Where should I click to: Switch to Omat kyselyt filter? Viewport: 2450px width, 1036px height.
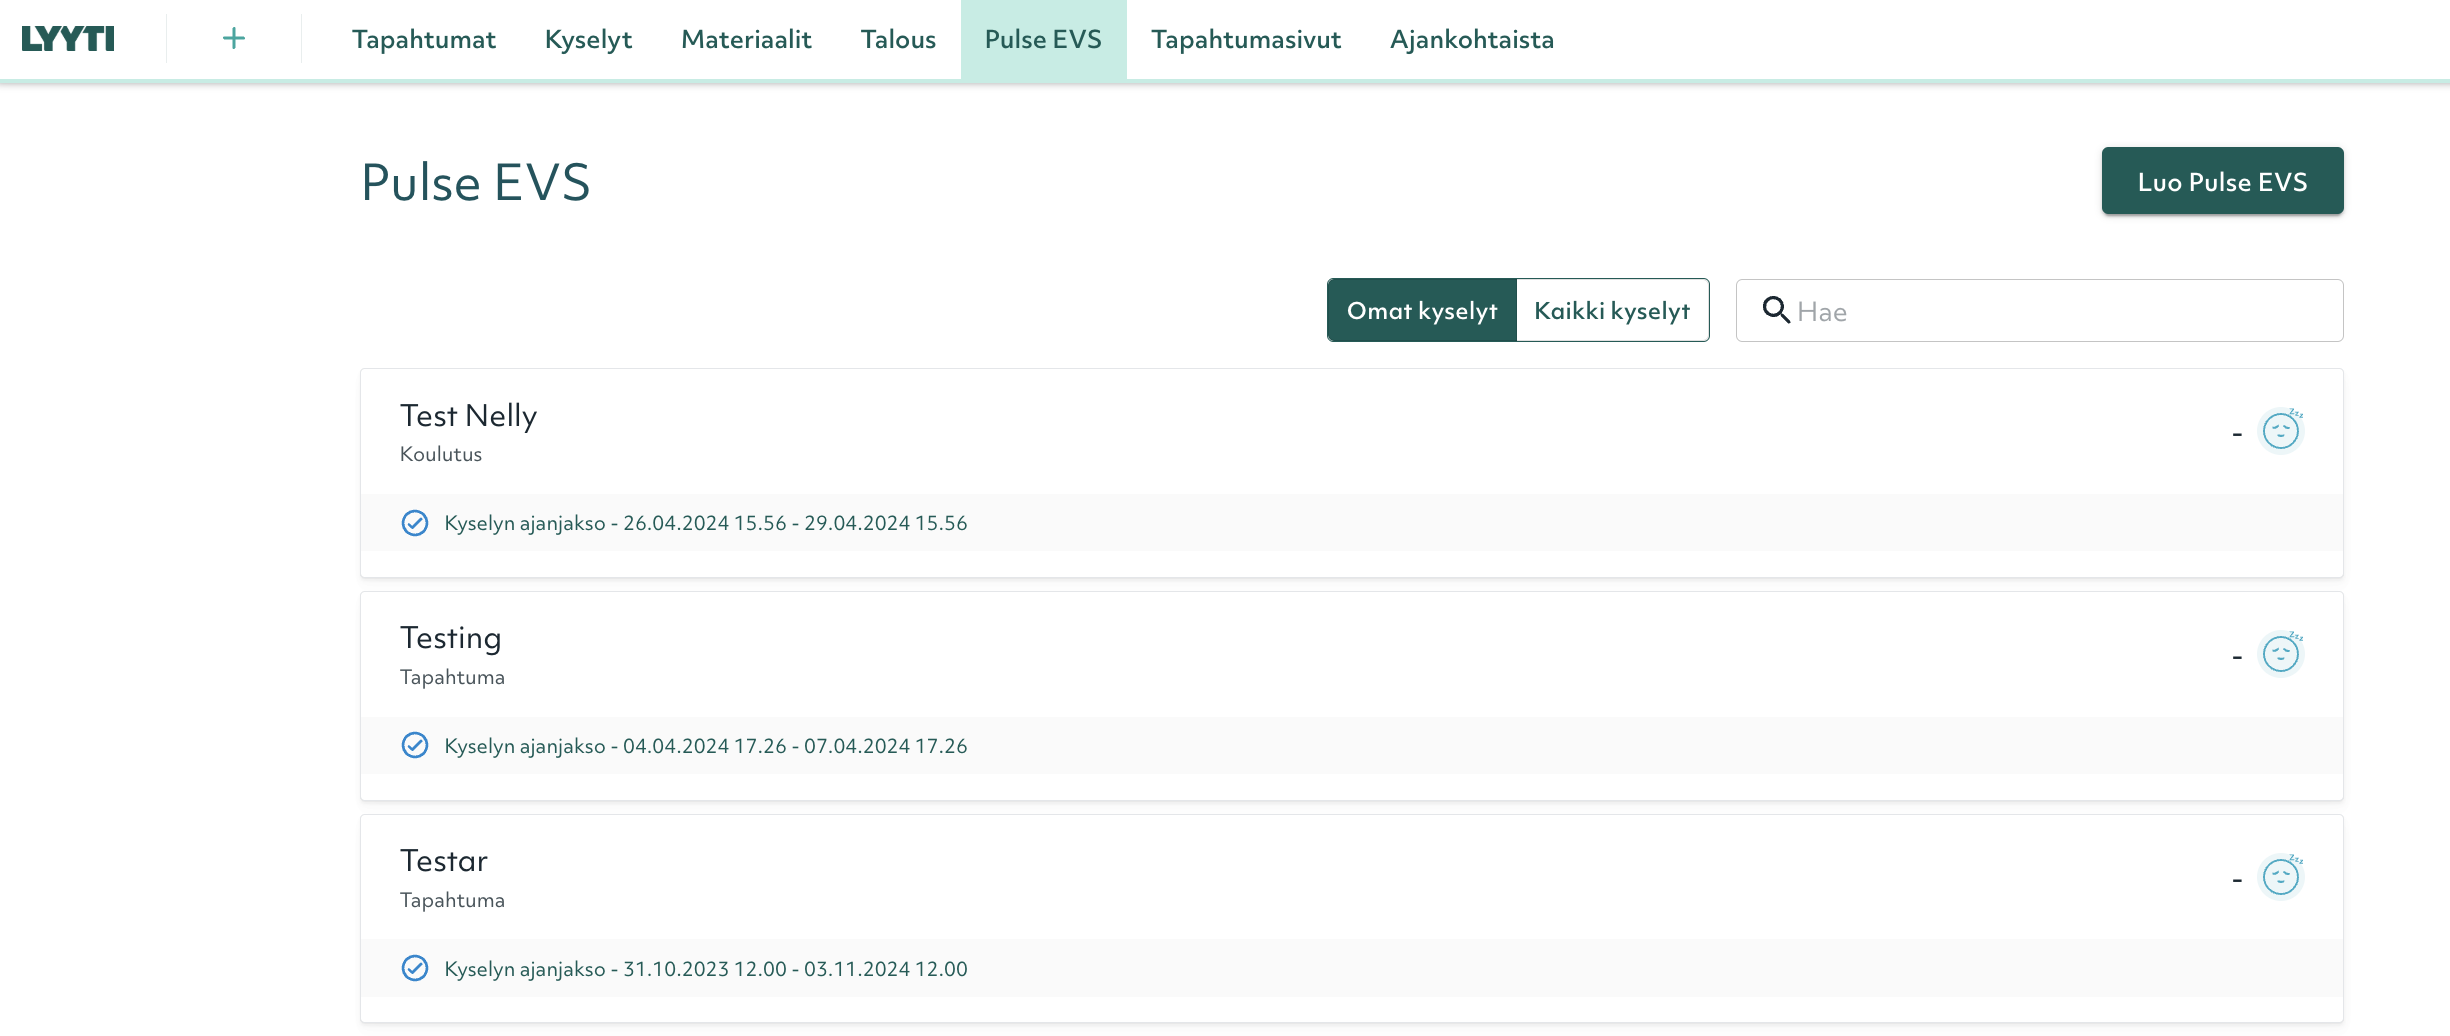coord(1422,310)
